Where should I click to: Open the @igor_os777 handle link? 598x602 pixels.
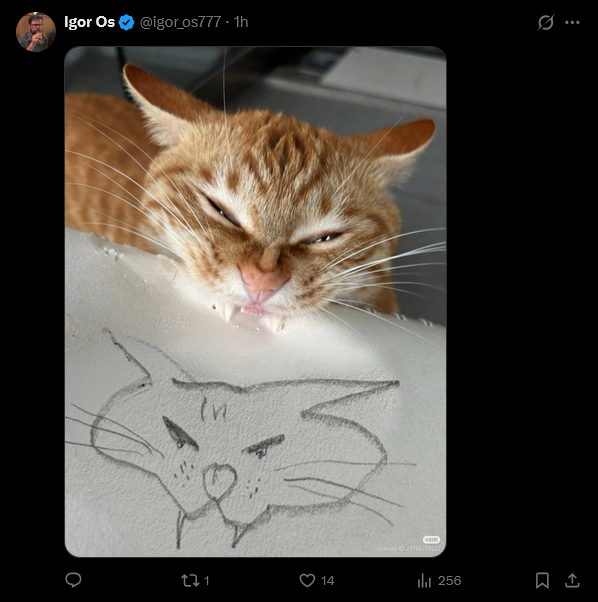click(x=180, y=22)
